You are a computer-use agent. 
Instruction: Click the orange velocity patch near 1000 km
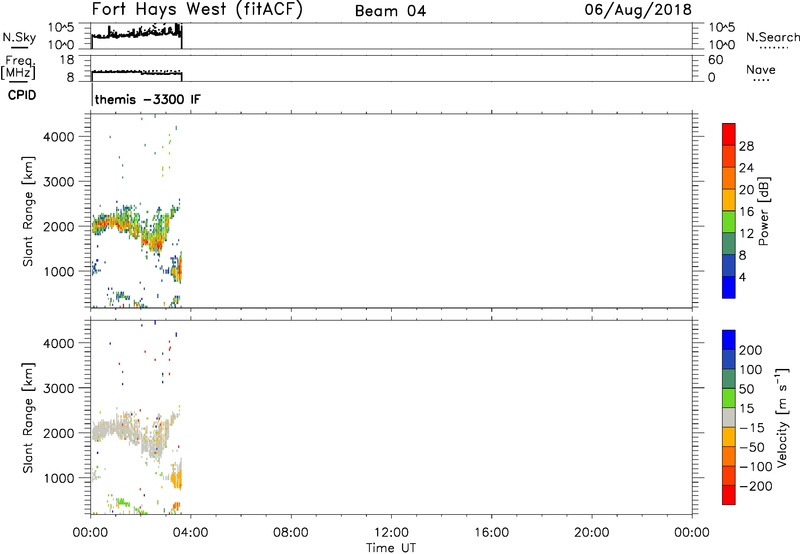click(177, 479)
